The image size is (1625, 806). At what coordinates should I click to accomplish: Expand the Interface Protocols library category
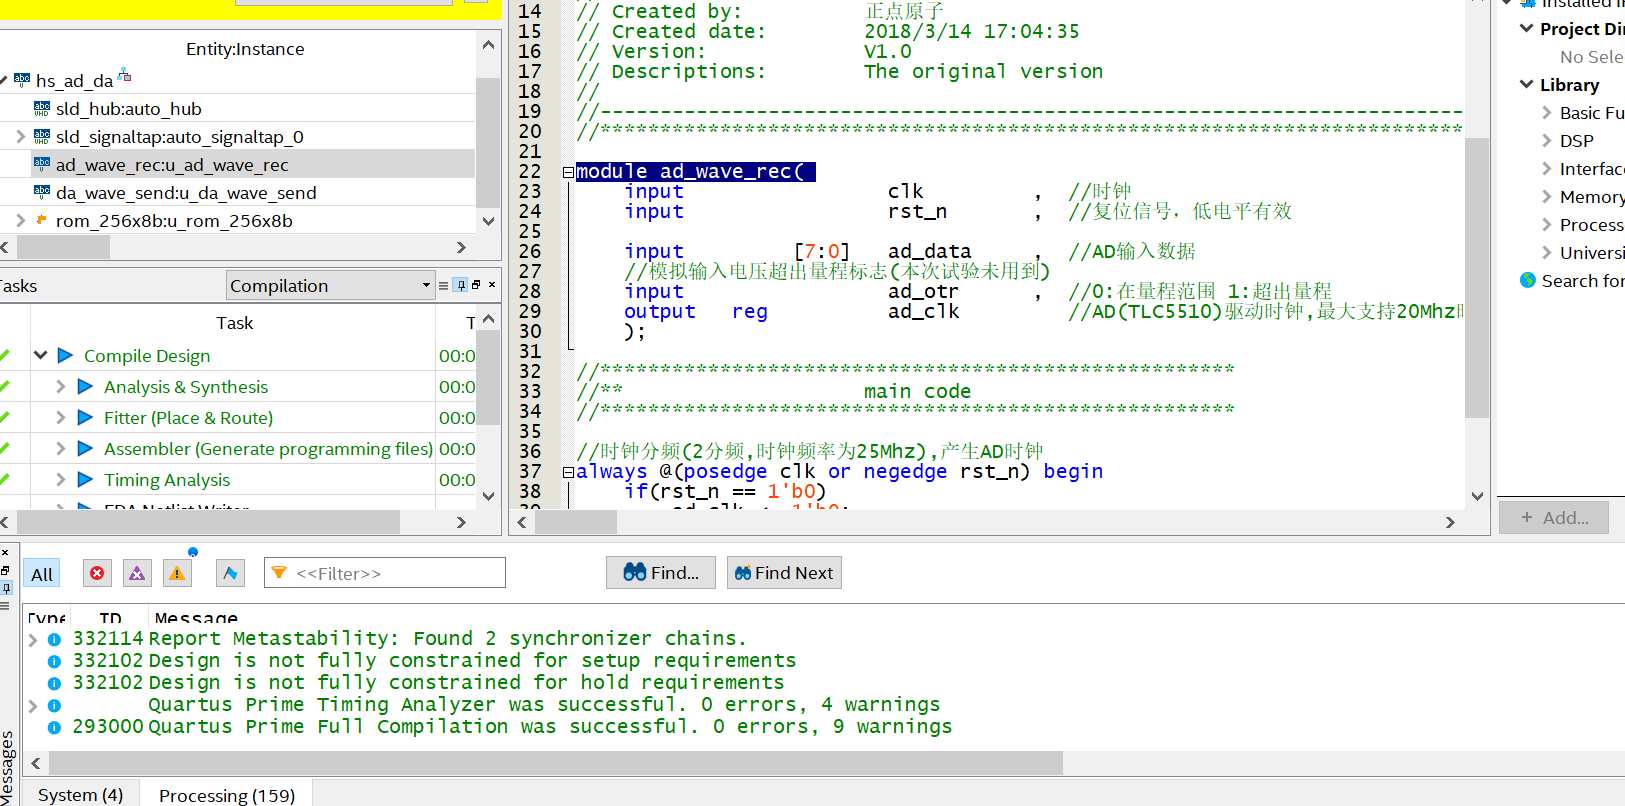point(1546,168)
